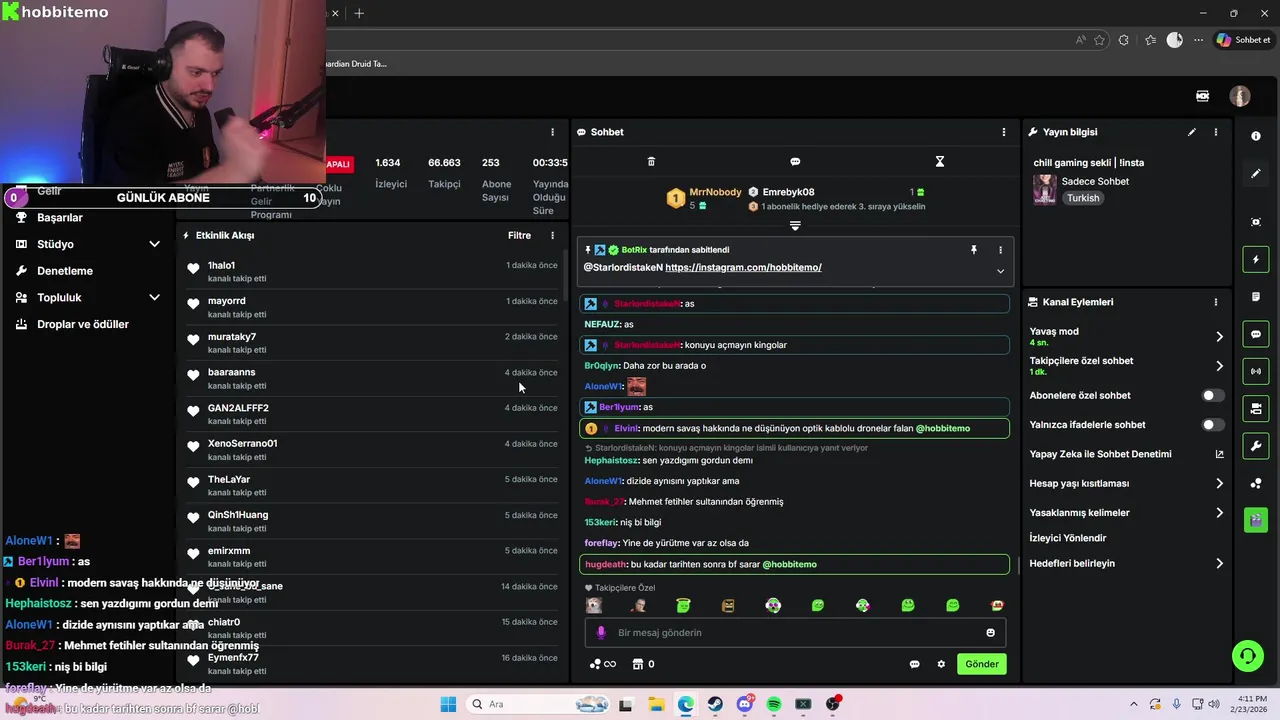Open a new browser tab with plus

click(359, 13)
